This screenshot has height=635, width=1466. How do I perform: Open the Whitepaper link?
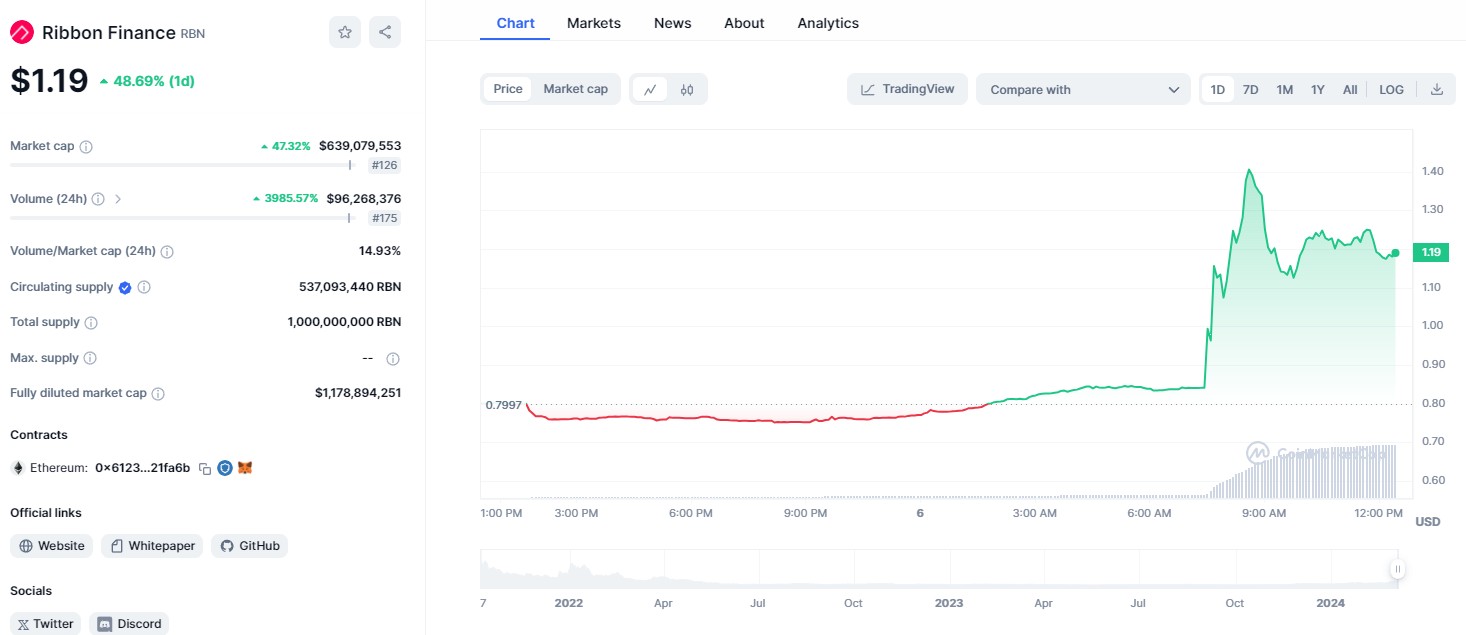tap(152, 546)
